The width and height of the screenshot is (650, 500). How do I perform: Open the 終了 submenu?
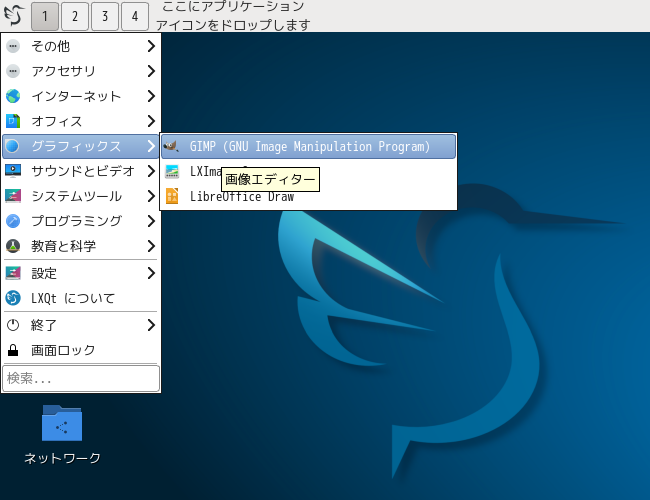click(81, 325)
